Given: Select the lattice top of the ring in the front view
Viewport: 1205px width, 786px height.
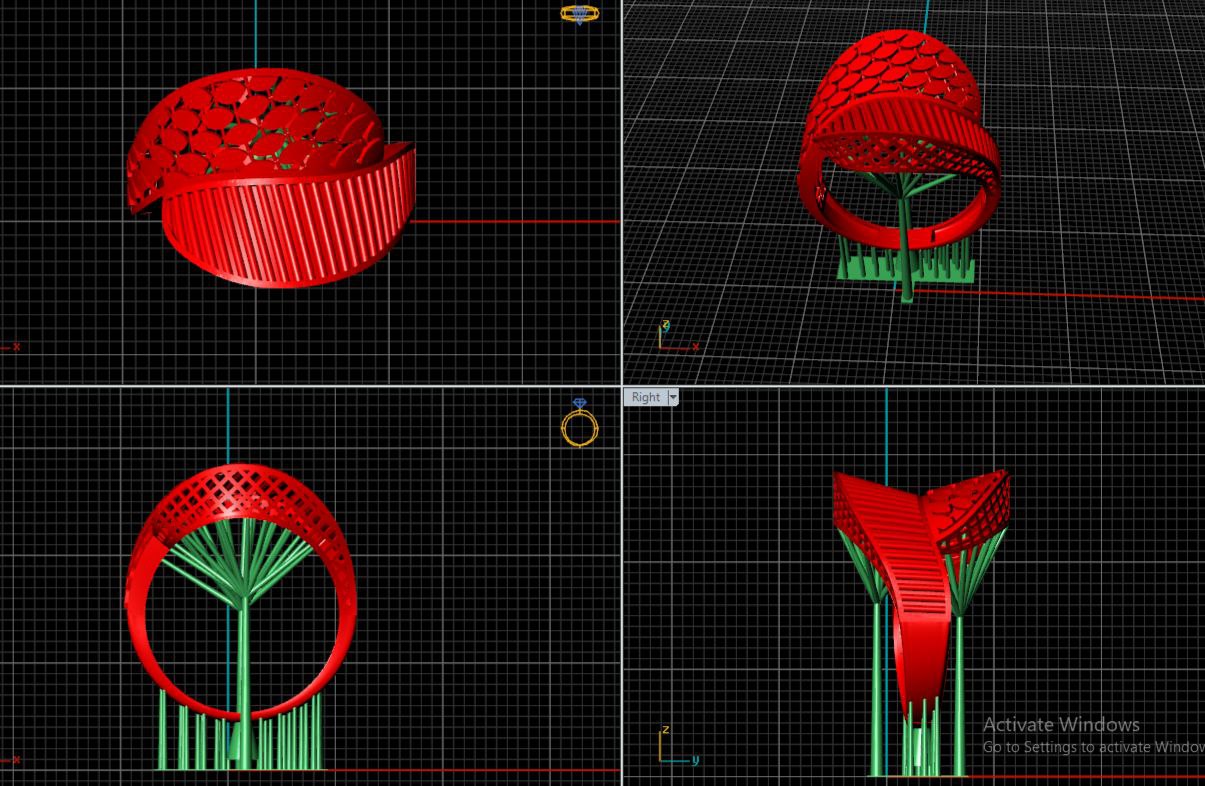Looking at the screenshot, I should coord(242,490).
